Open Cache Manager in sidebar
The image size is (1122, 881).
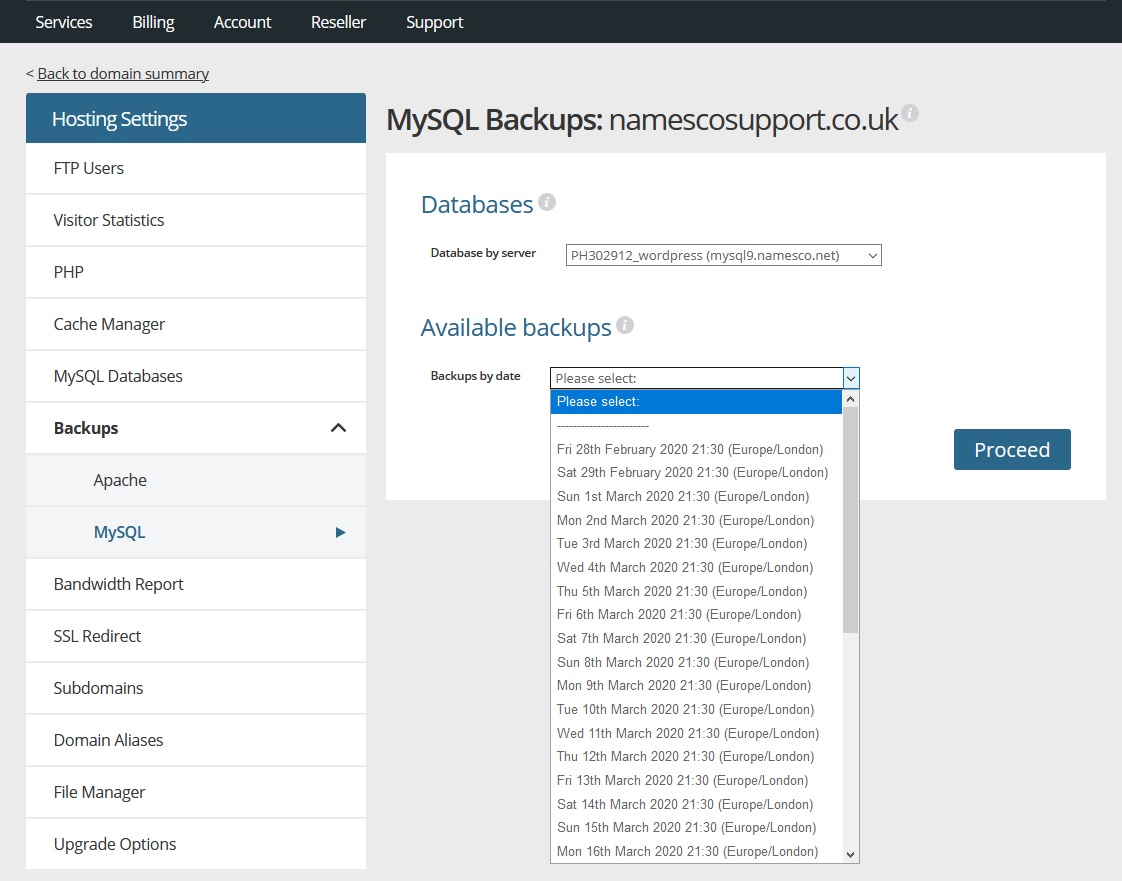(x=196, y=324)
